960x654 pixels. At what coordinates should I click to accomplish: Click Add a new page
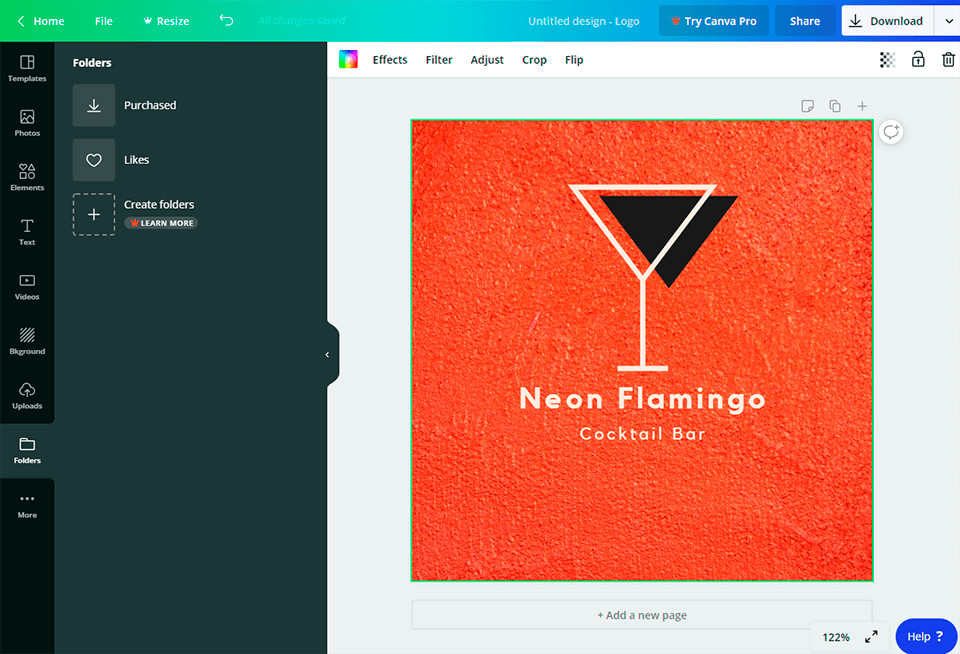[x=642, y=615]
